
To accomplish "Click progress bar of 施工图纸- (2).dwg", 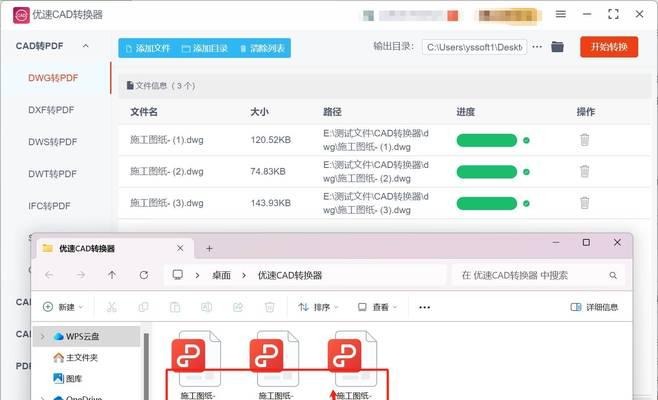I will pos(487,172).
